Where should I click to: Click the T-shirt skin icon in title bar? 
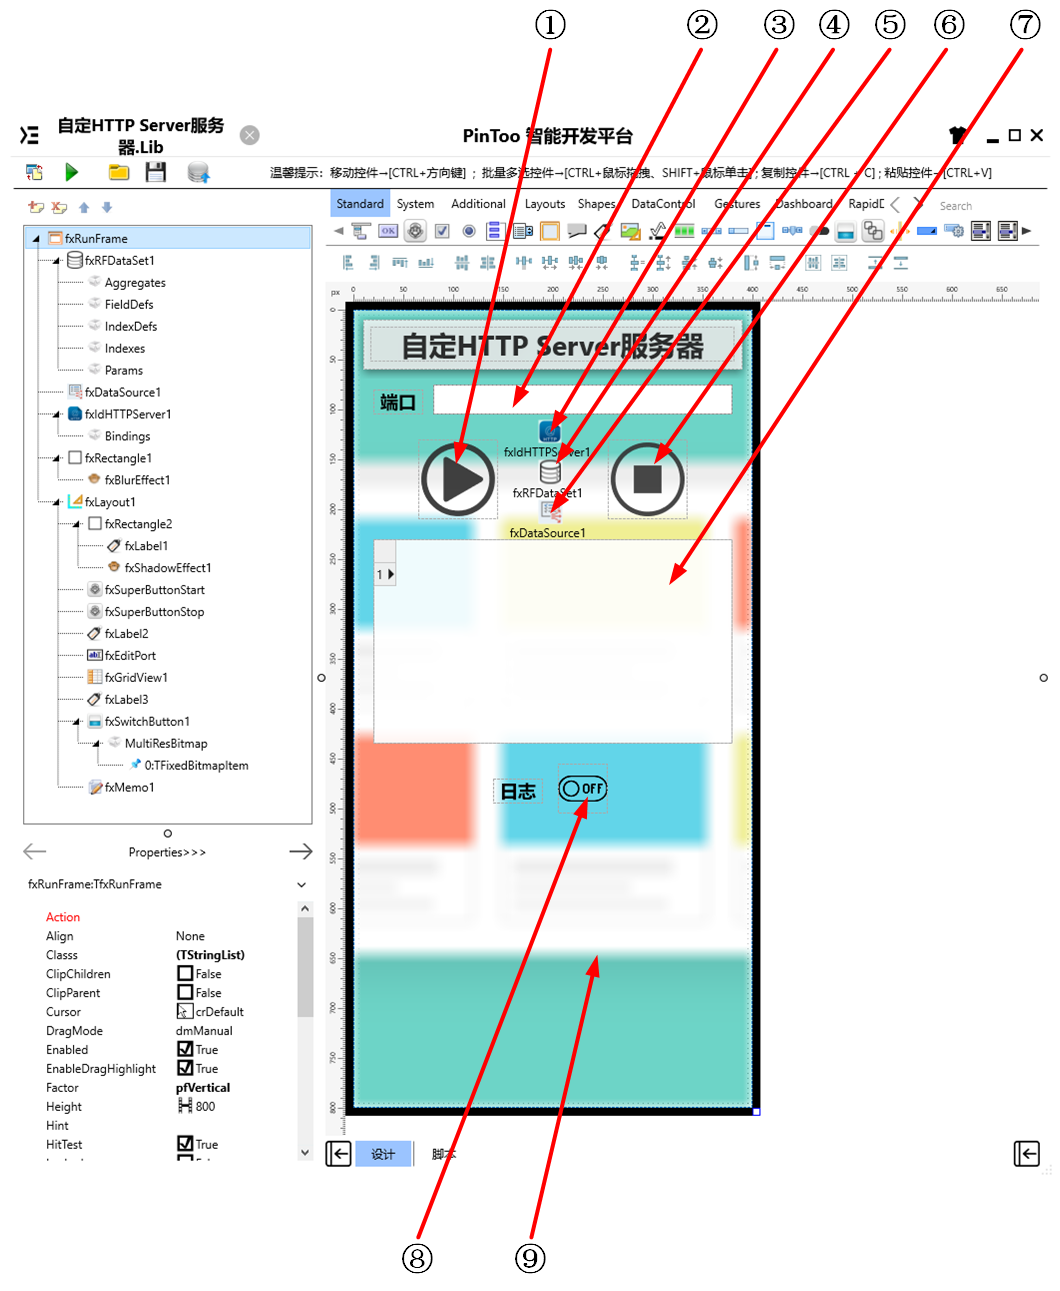[x=958, y=135]
